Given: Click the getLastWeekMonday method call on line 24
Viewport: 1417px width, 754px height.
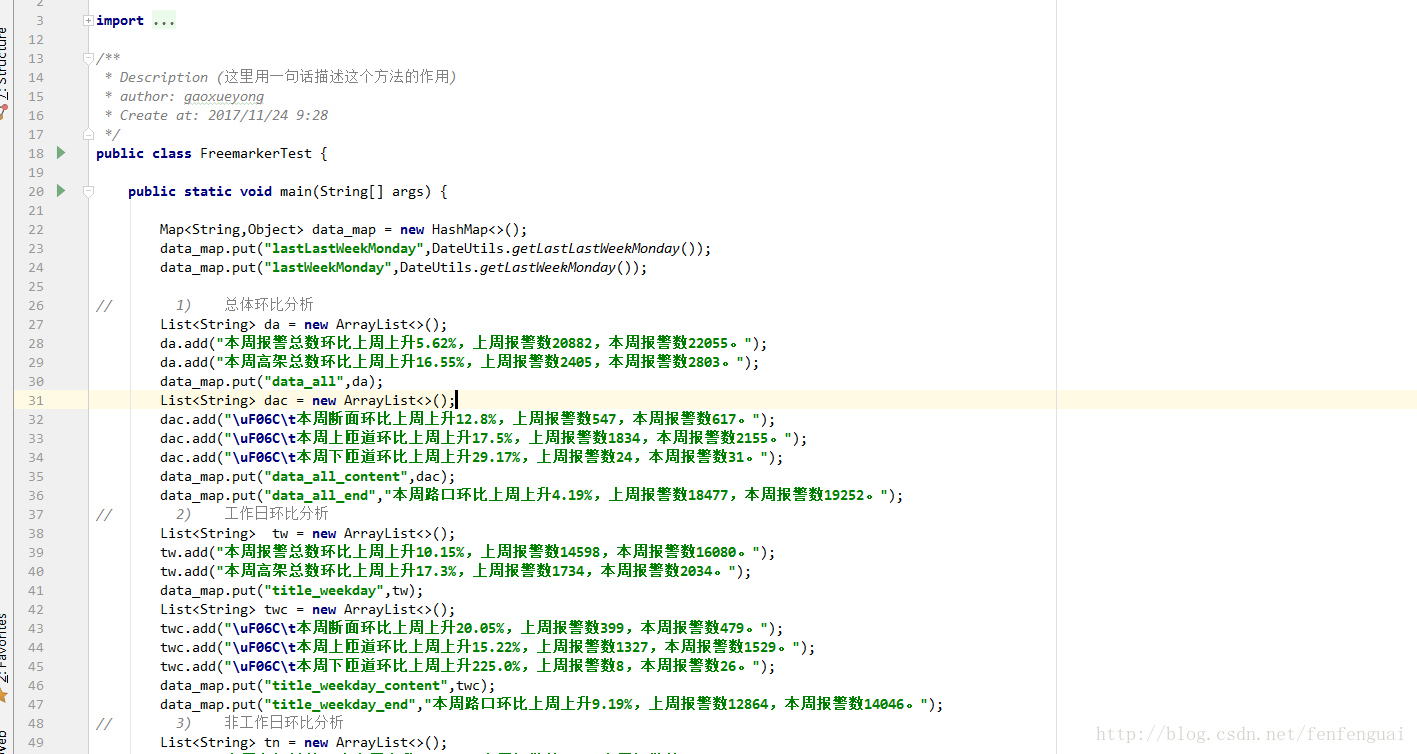Looking at the screenshot, I should coord(548,267).
